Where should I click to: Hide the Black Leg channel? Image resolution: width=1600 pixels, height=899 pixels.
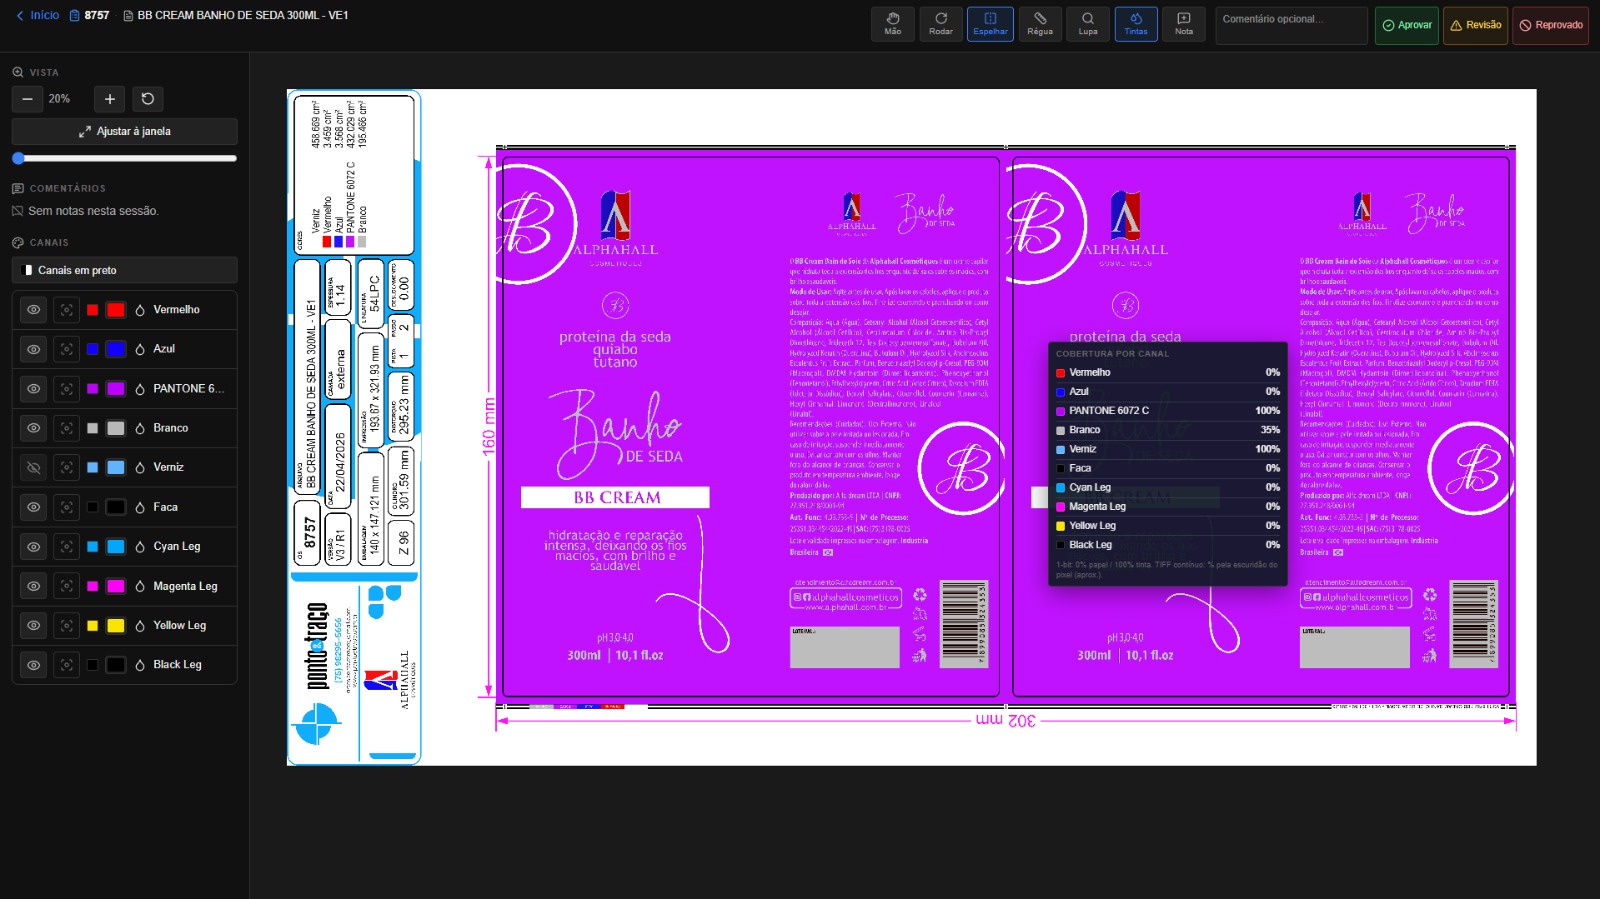tap(34, 665)
